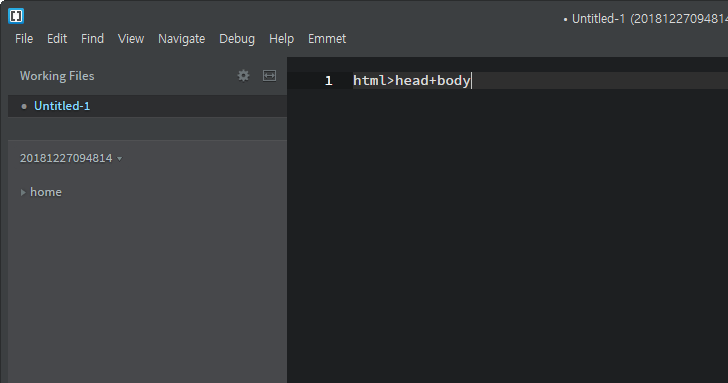Open the Debug menu
Viewport: 728px width, 383px height.
237,39
